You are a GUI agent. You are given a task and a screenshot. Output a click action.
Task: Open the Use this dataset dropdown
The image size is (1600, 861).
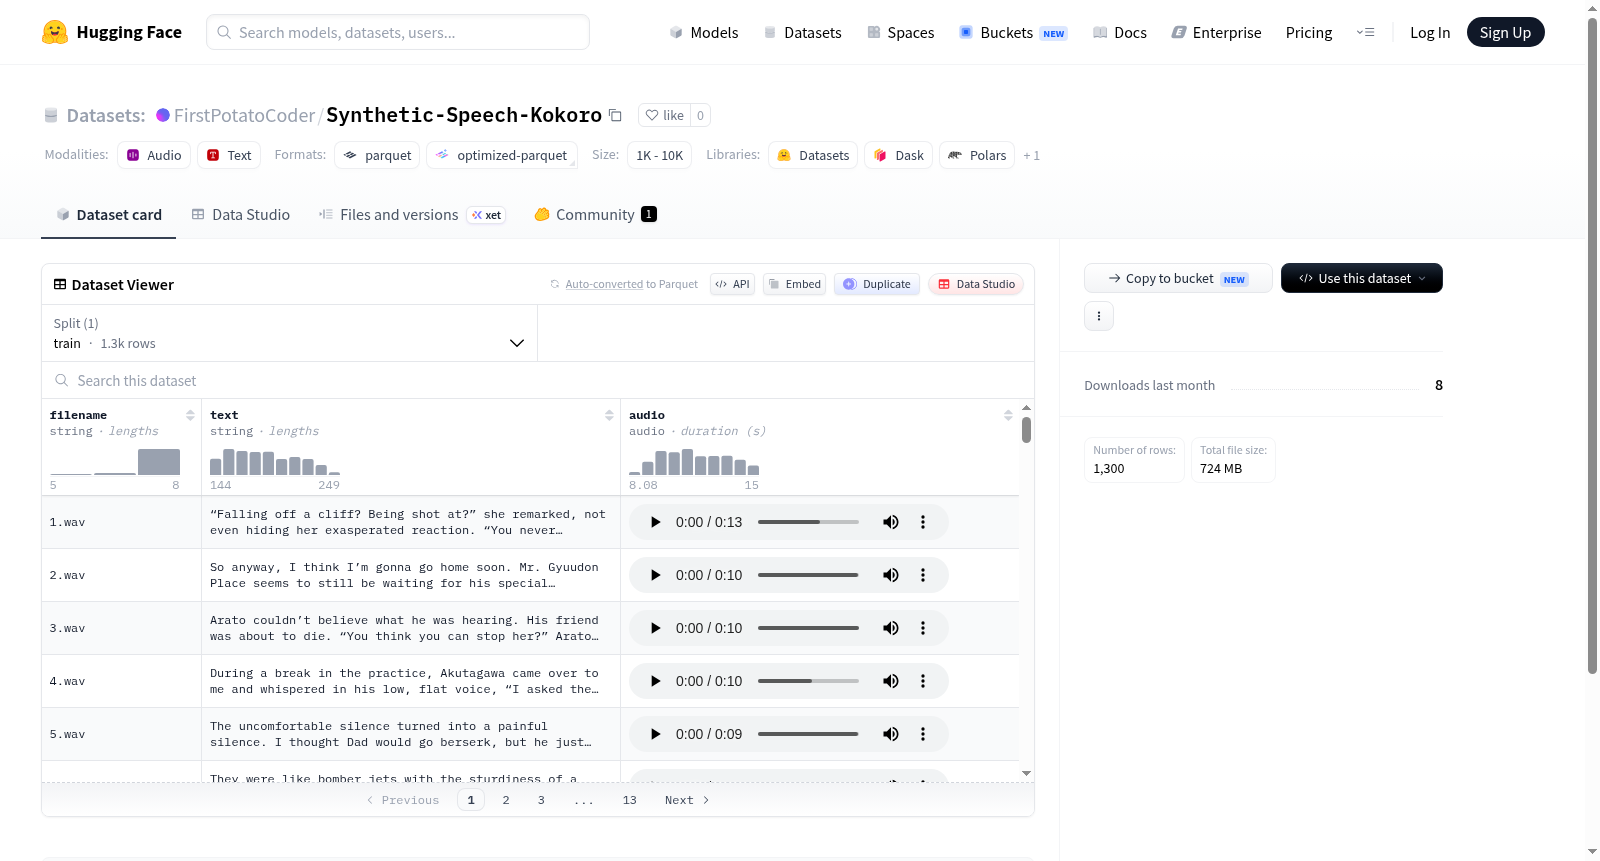[x=1362, y=278]
